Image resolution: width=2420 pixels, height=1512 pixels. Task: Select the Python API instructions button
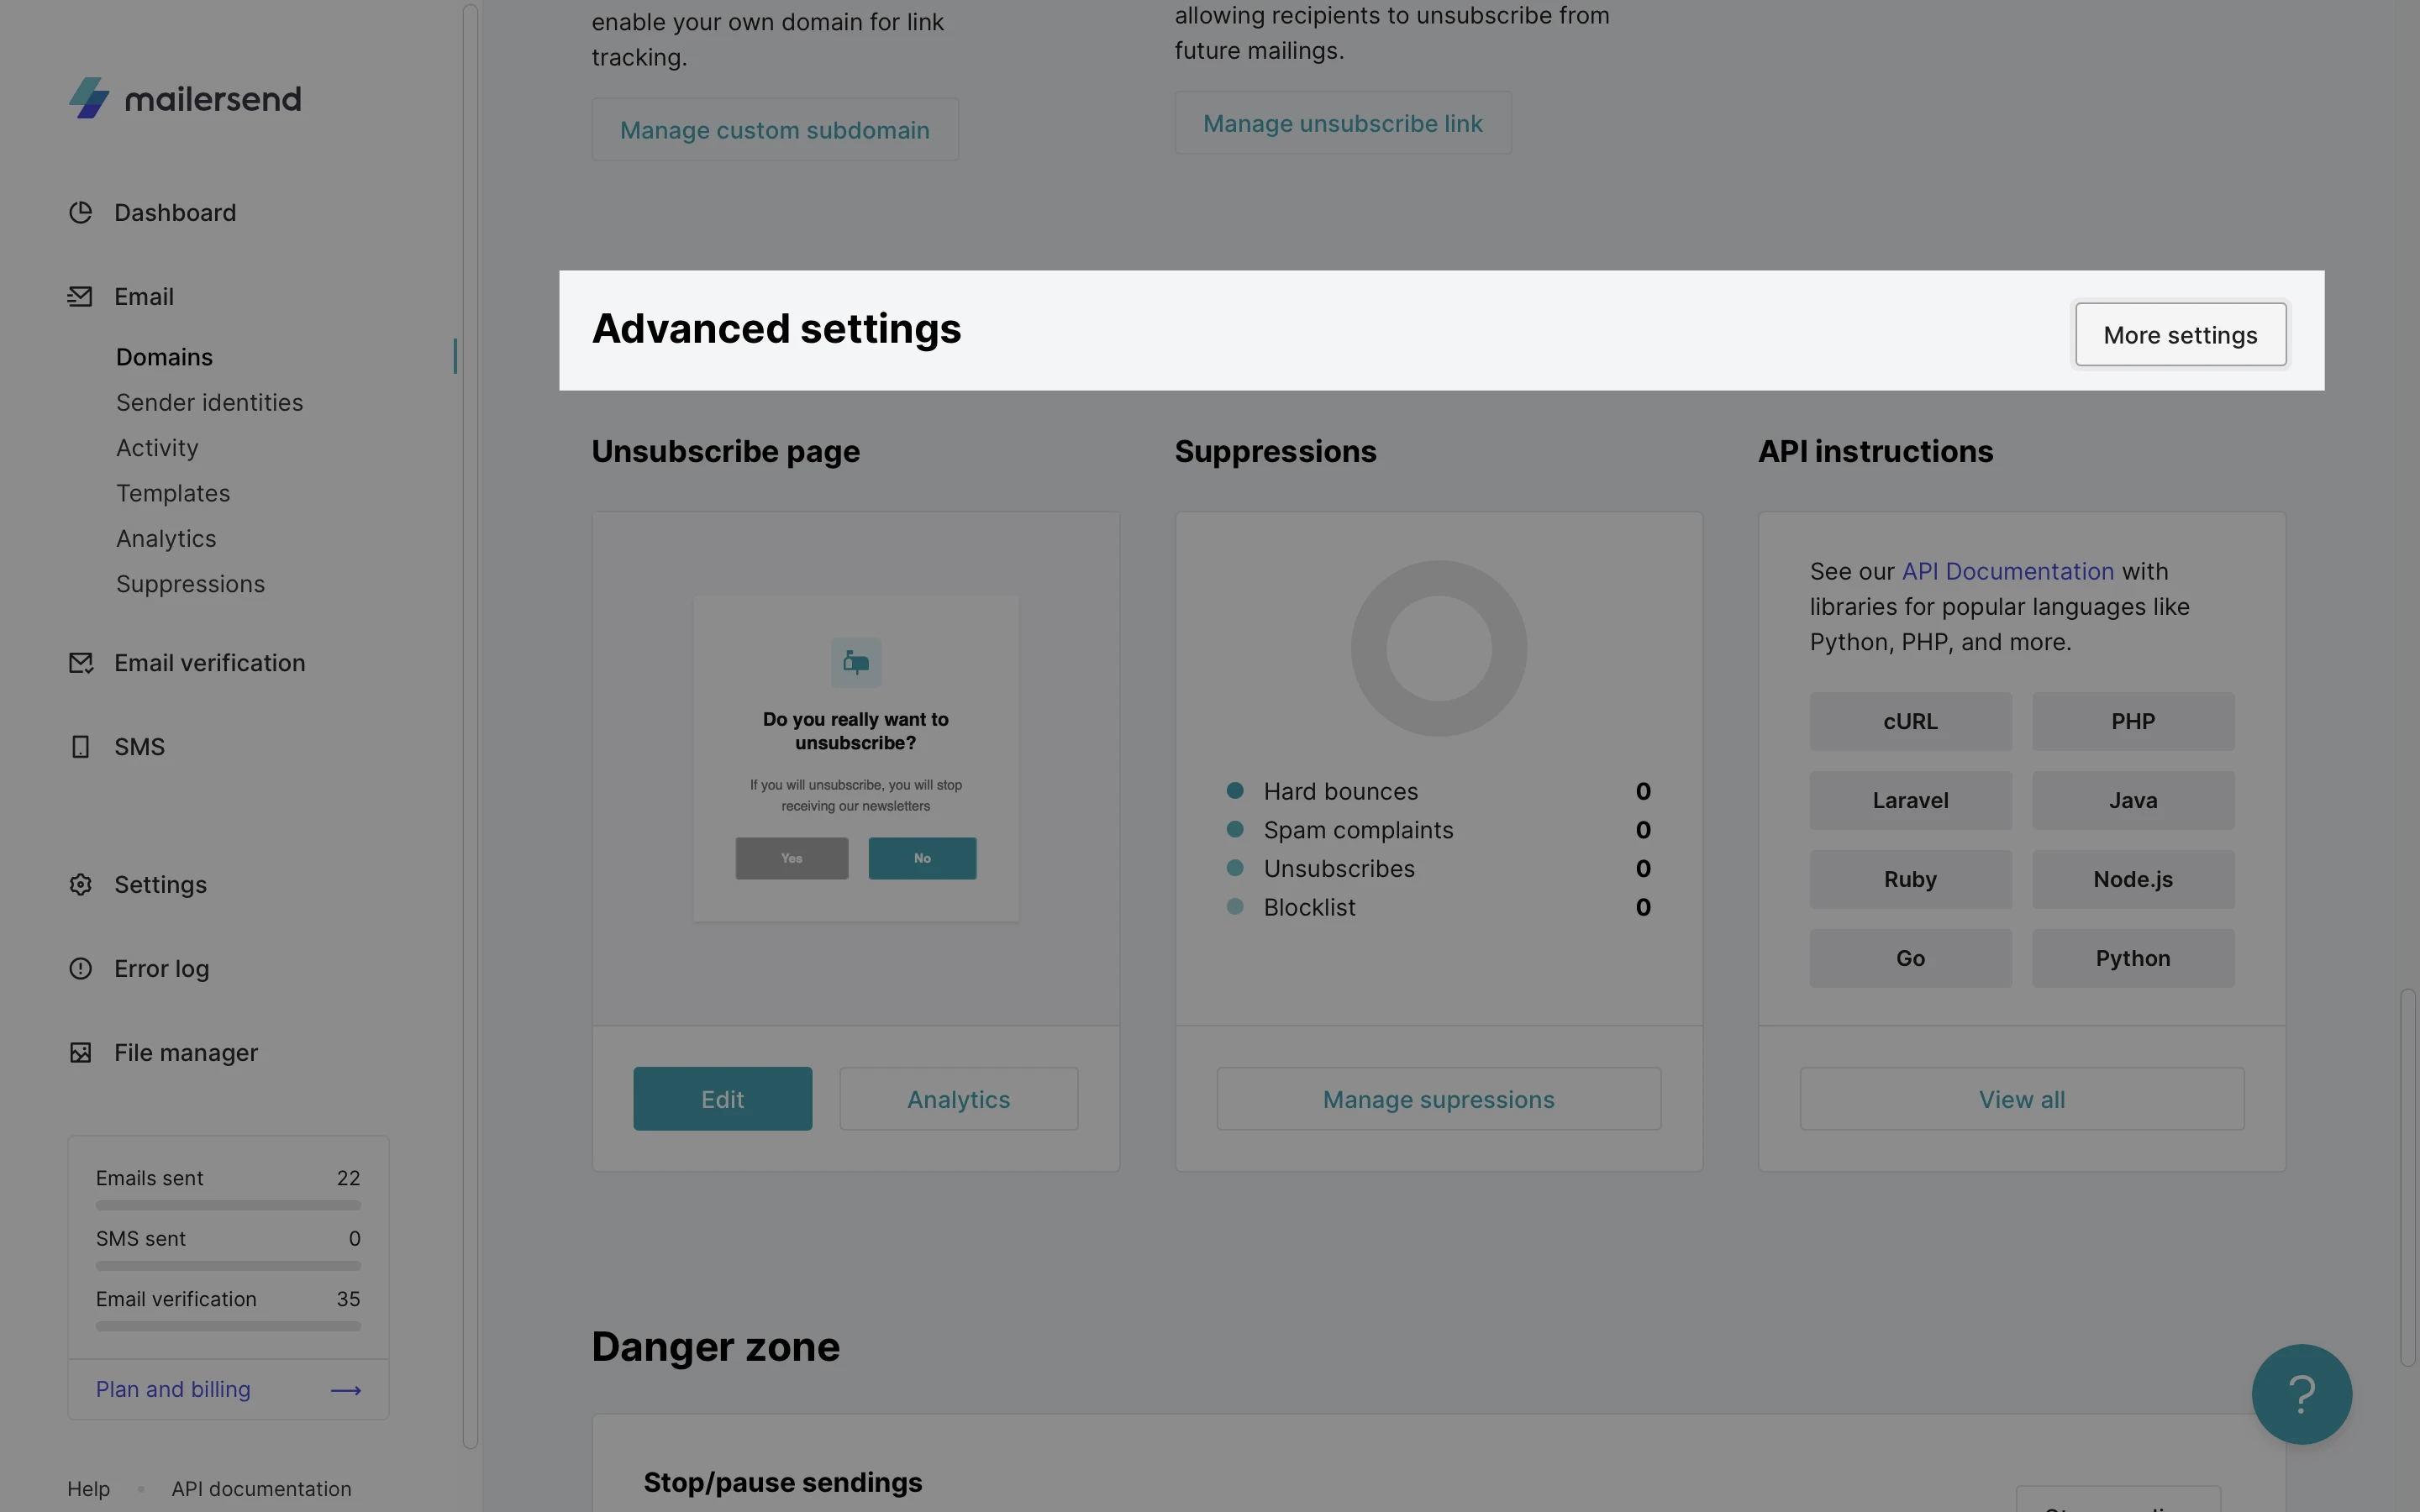2132,958
